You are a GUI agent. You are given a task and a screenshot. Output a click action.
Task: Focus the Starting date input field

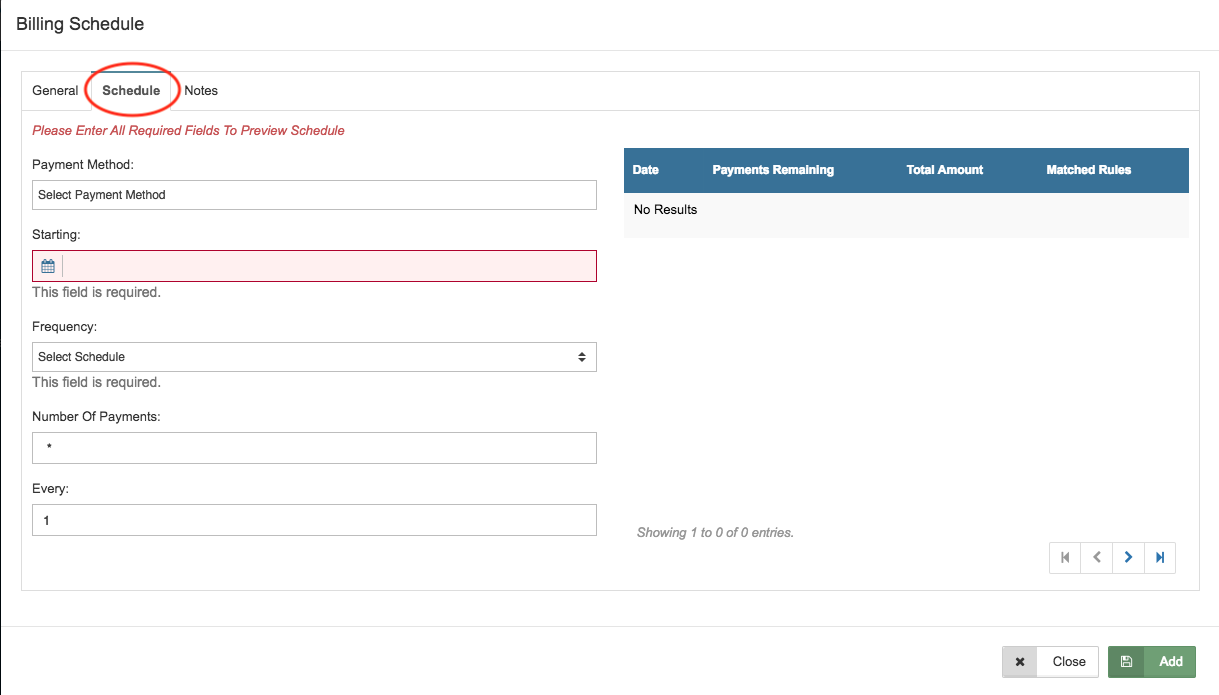[x=328, y=266]
